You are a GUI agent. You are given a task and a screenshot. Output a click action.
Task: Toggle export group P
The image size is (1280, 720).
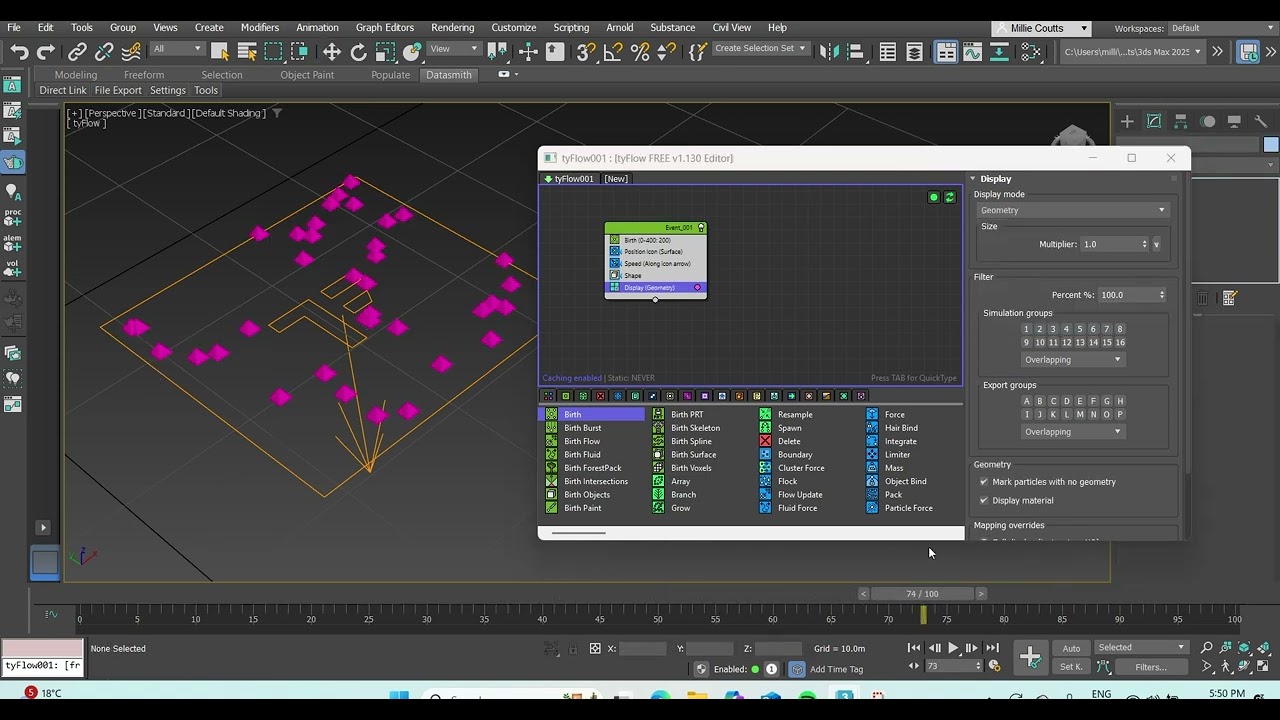(1120, 414)
